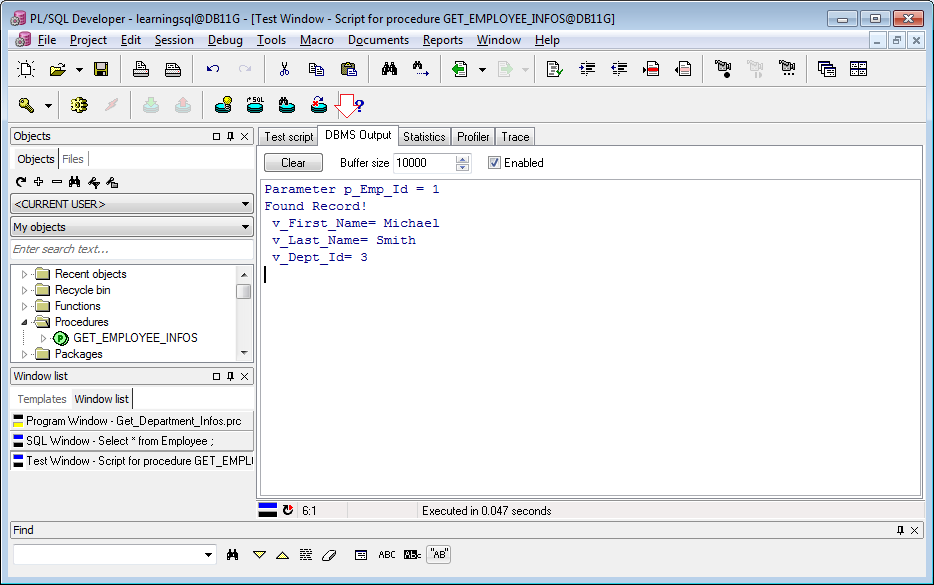Image resolution: width=934 pixels, height=585 pixels.
Task: Click the Cut scissors icon
Action: click(284, 69)
